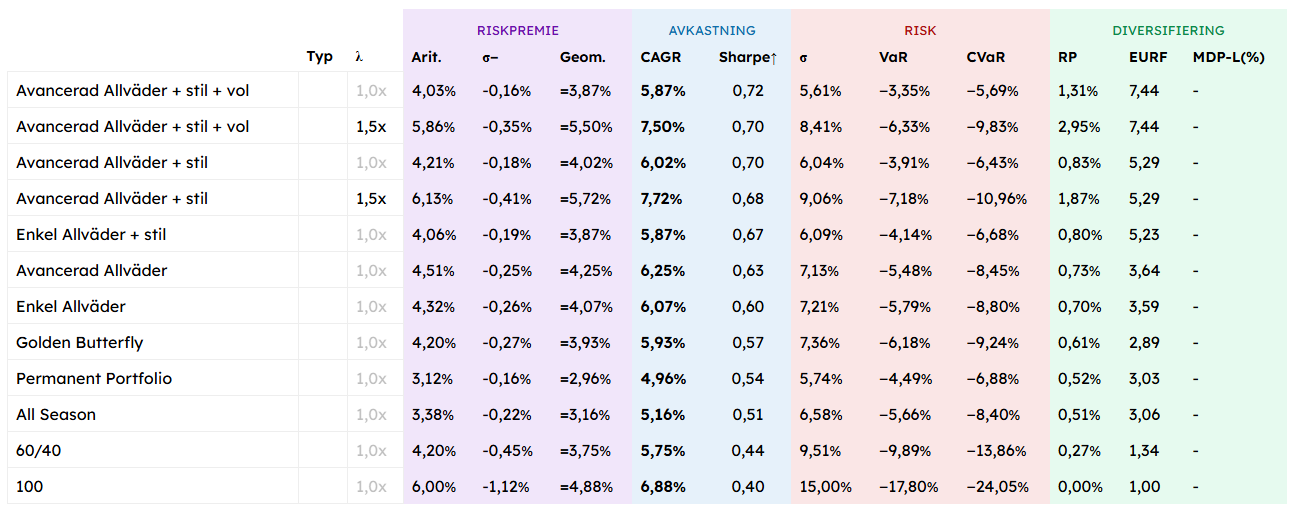Click 1,5x in Avancerad Allväder + stil + vol row
The height and width of the screenshot is (513, 1297).
click(371, 127)
